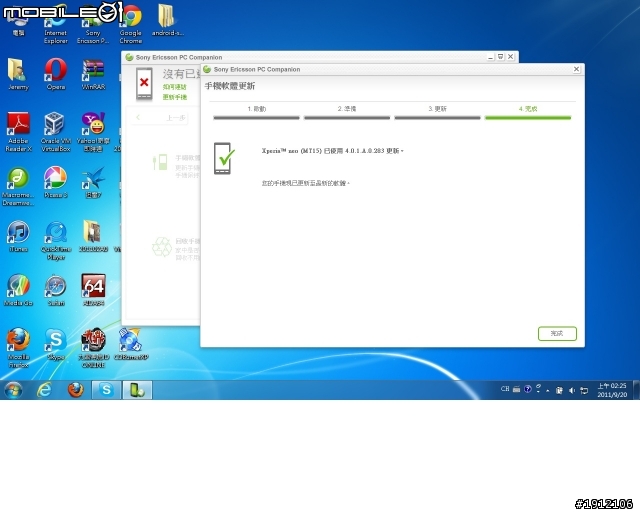Screen dimensions: 640x512
Task: Open the Skype desktop shortcut
Action: tap(56, 344)
